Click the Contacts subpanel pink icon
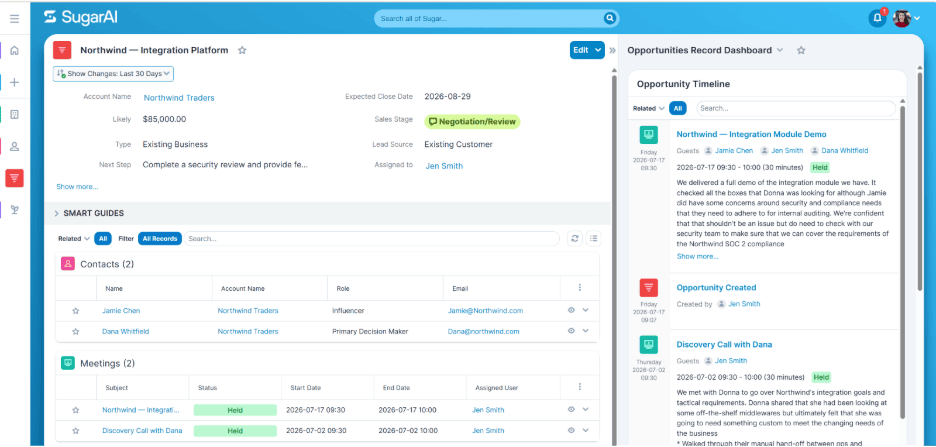 [68, 264]
